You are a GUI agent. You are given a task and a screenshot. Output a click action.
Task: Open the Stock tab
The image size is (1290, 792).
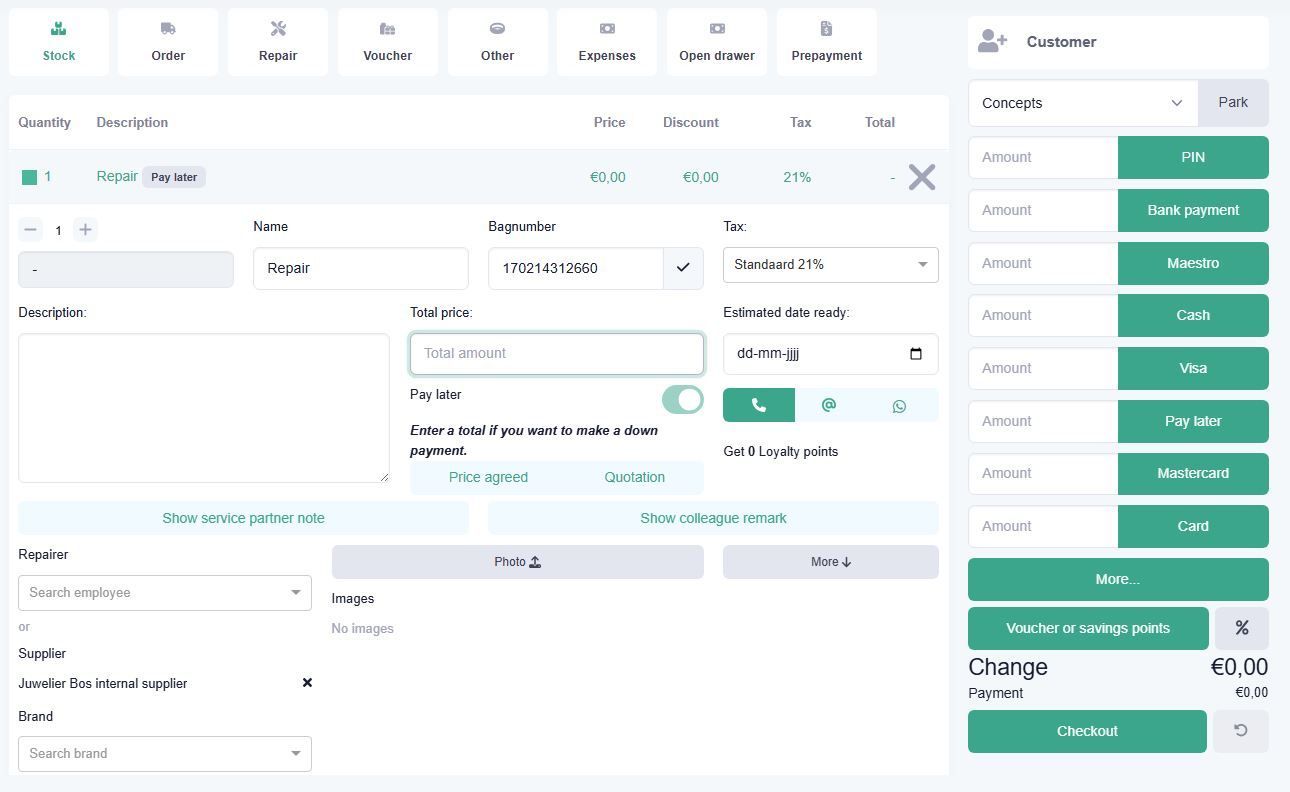59,42
